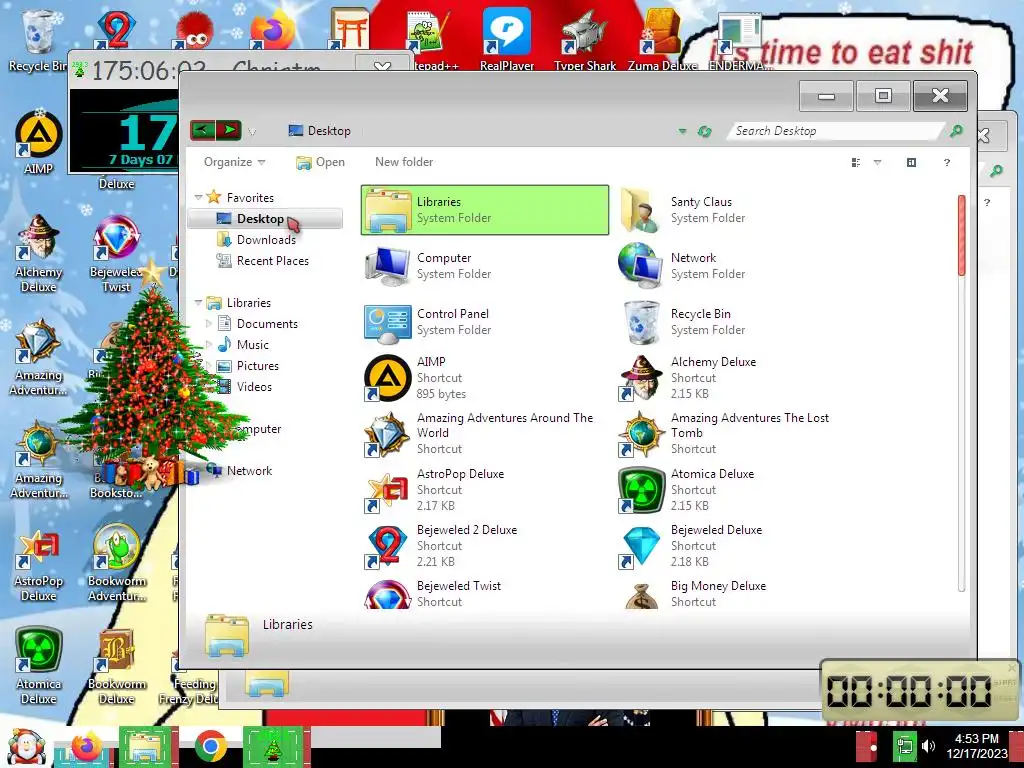Click the search magnifier icon

[x=956, y=131]
